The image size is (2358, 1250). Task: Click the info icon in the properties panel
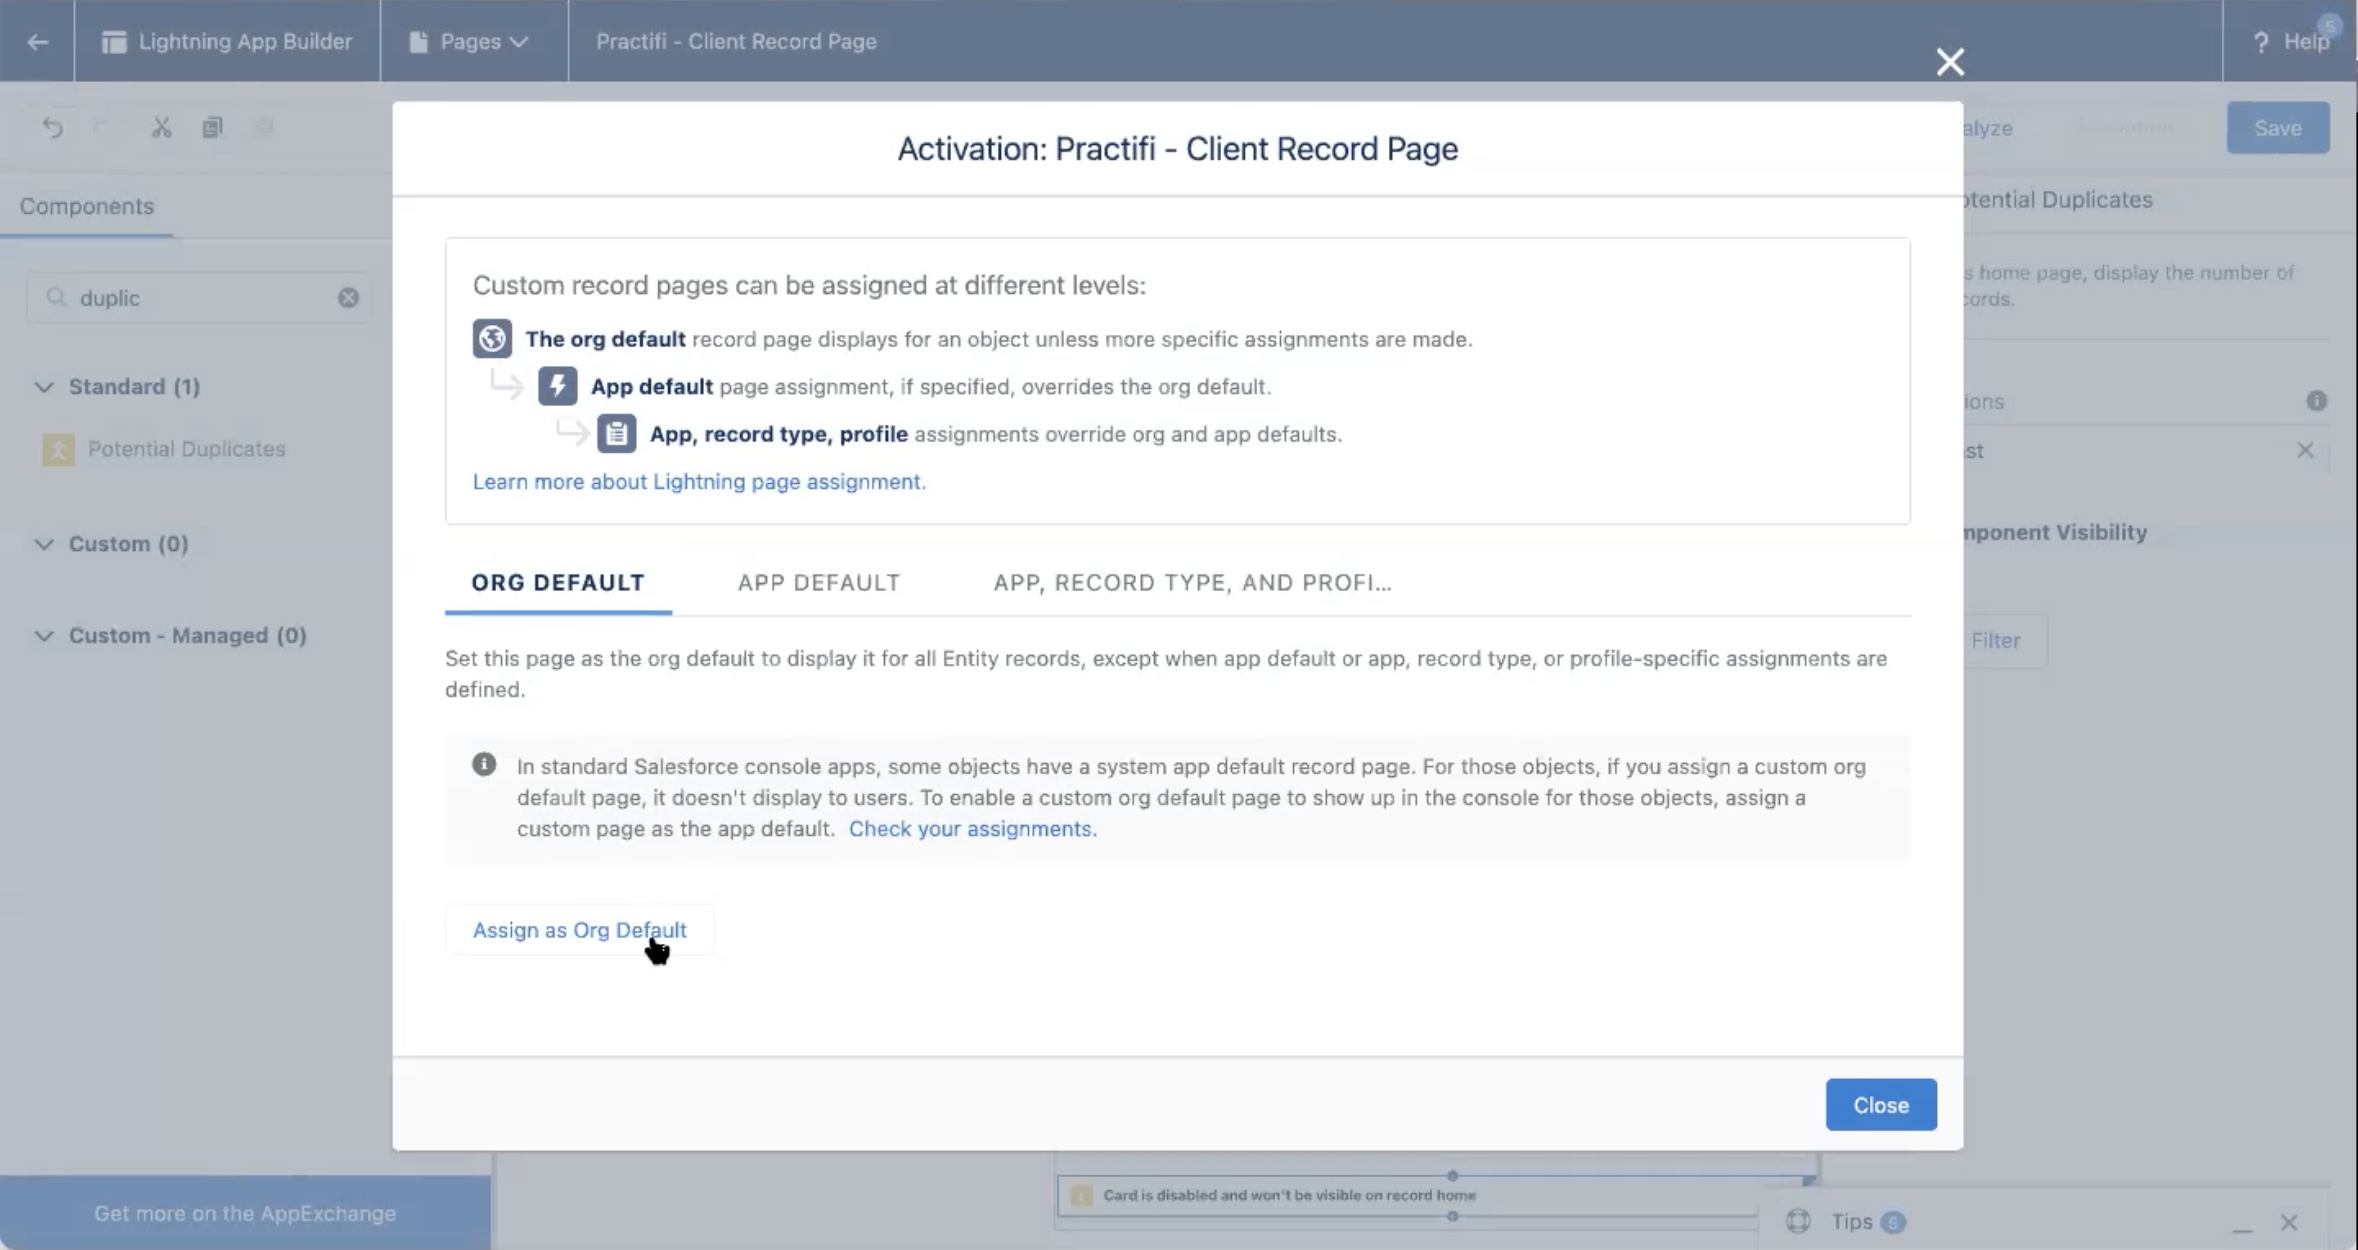[x=2316, y=401]
